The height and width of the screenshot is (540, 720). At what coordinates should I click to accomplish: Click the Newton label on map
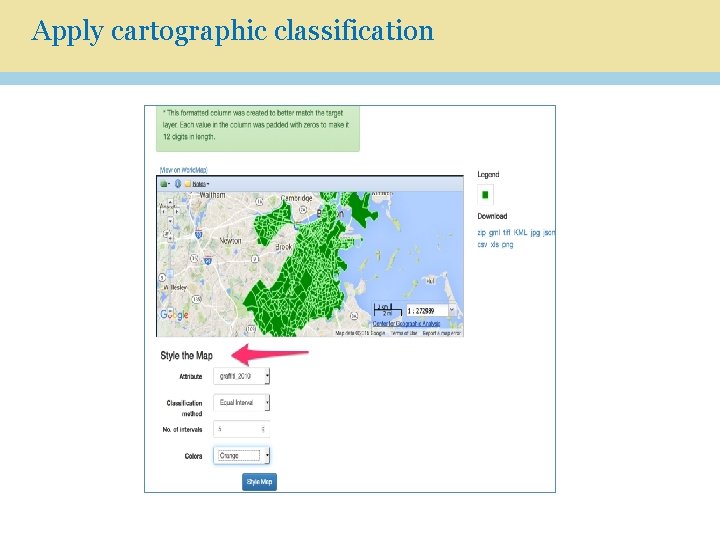point(230,241)
